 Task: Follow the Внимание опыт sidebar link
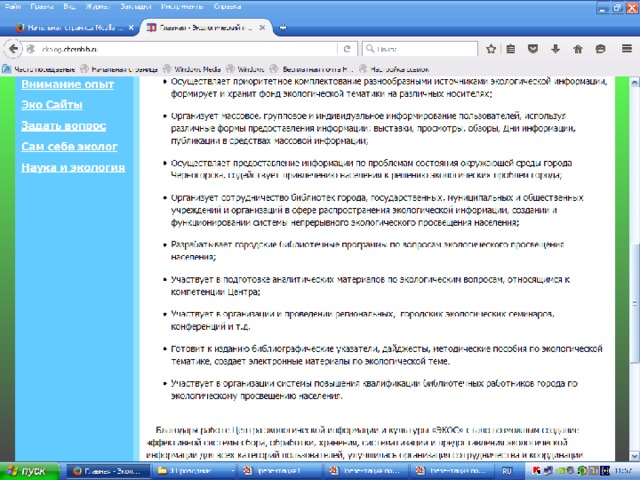click(68, 84)
